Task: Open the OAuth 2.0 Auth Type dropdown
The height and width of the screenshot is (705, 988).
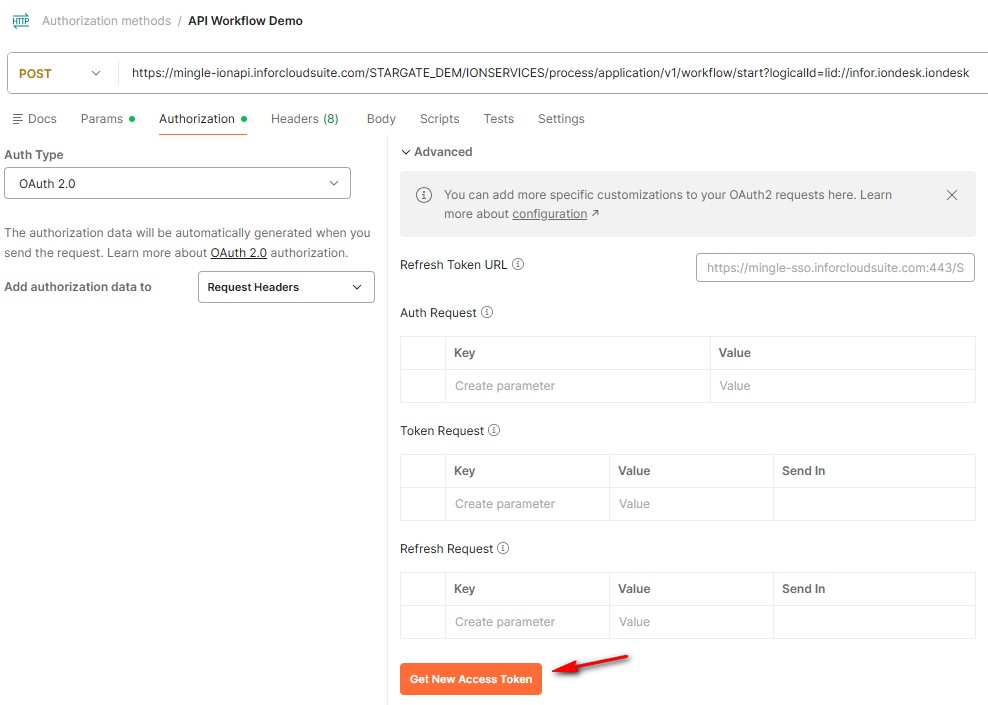Action: point(177,183)
